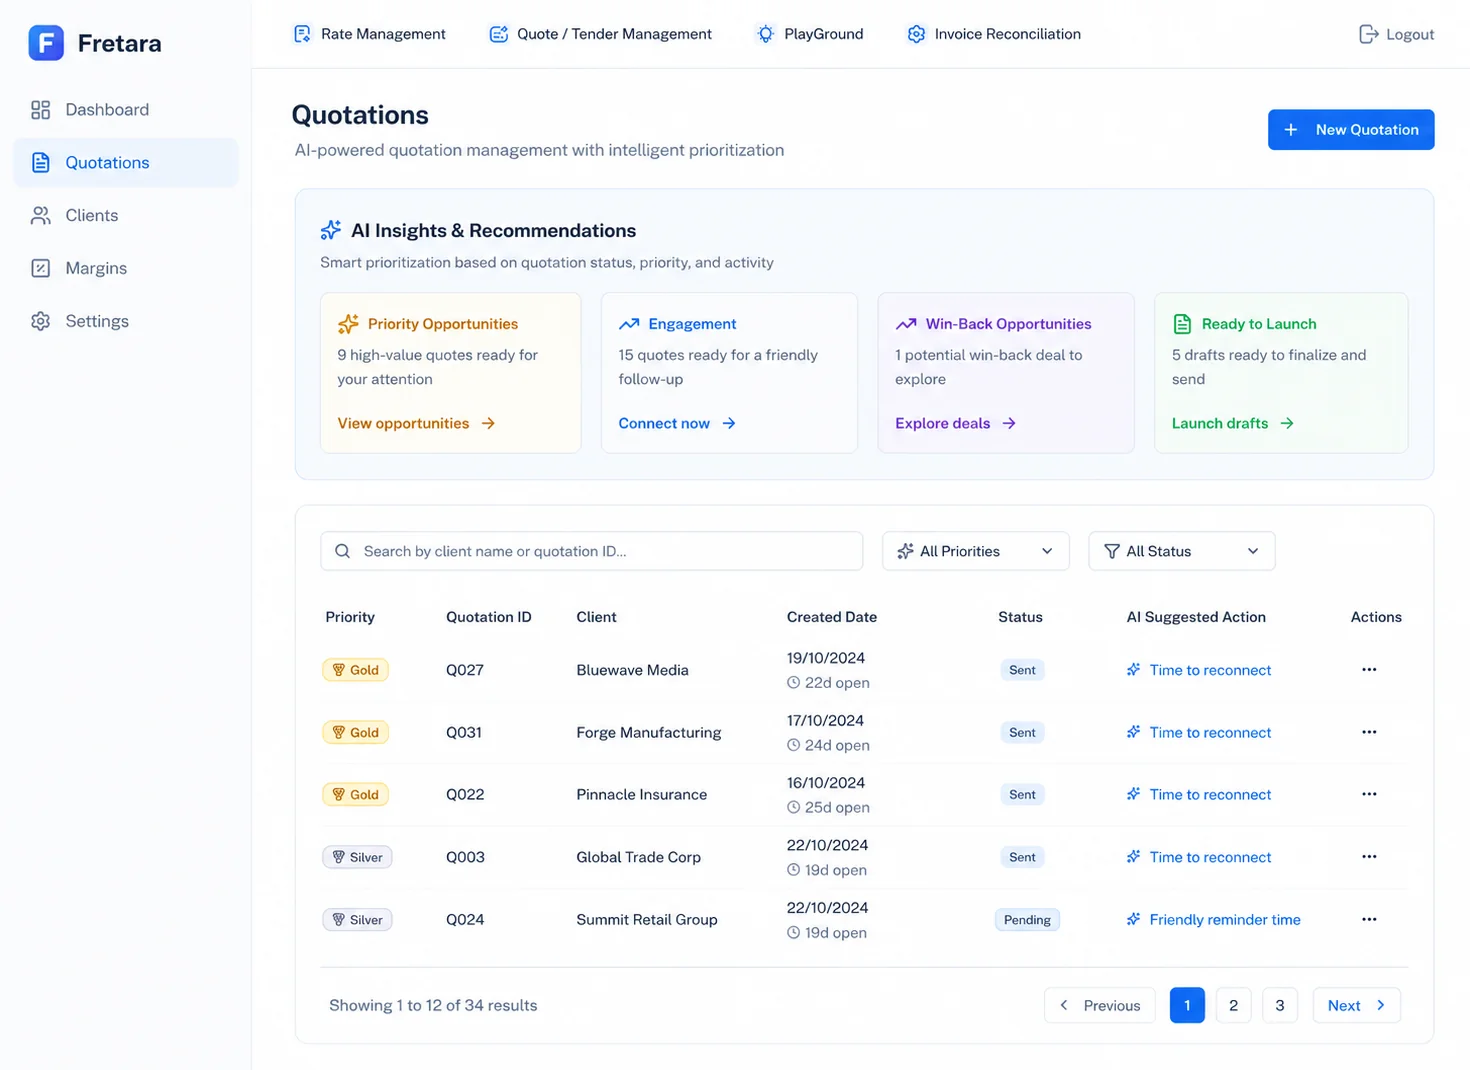1470x1070 pixels.
Task: Click the Launch drafts link
Action: [x=1233, y=424]
